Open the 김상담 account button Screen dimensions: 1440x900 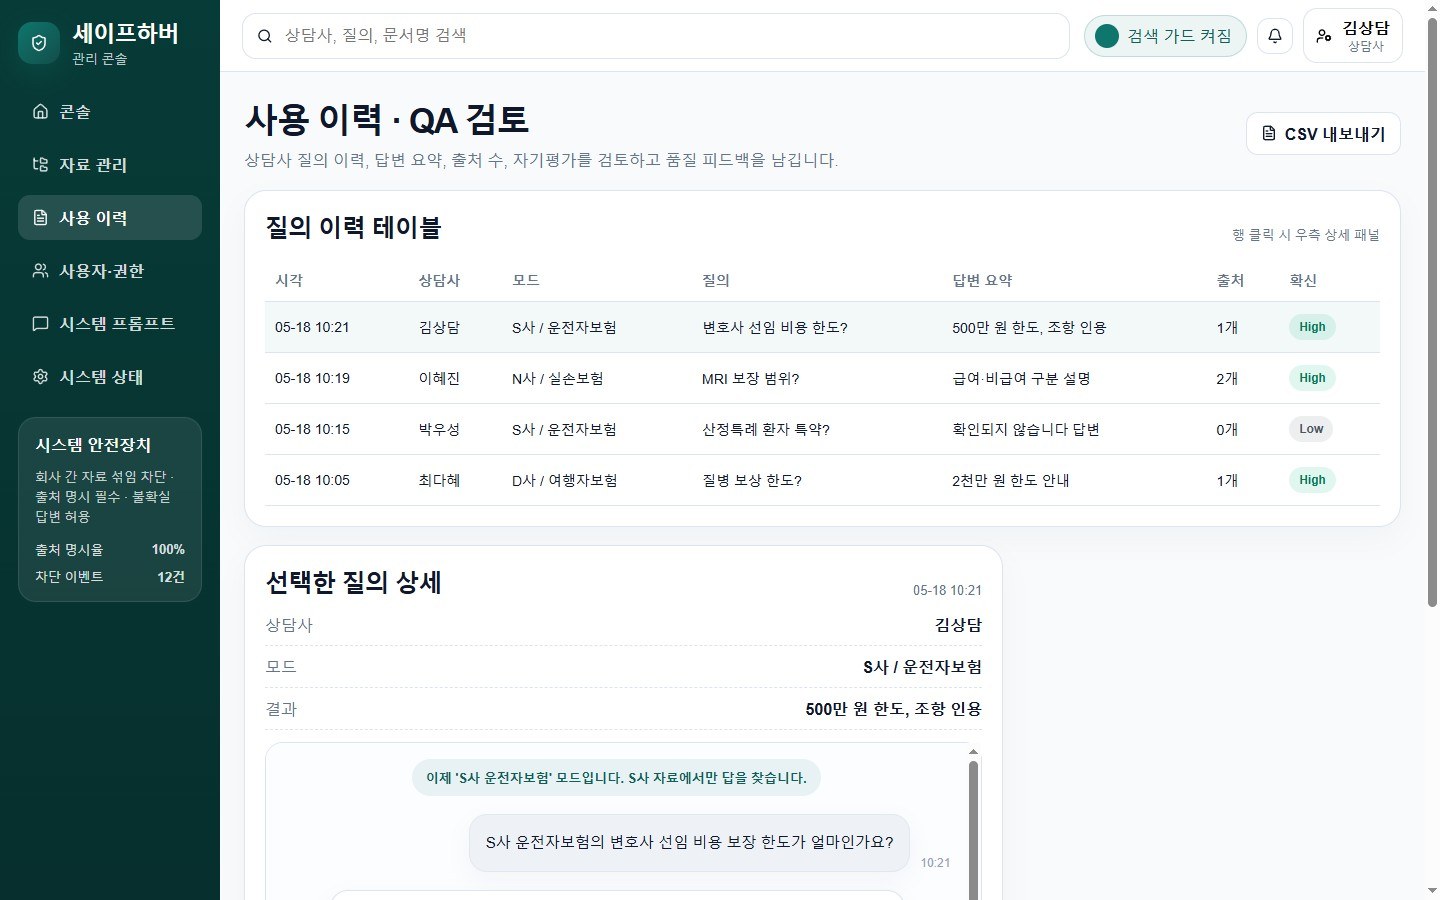point(1352,36)
